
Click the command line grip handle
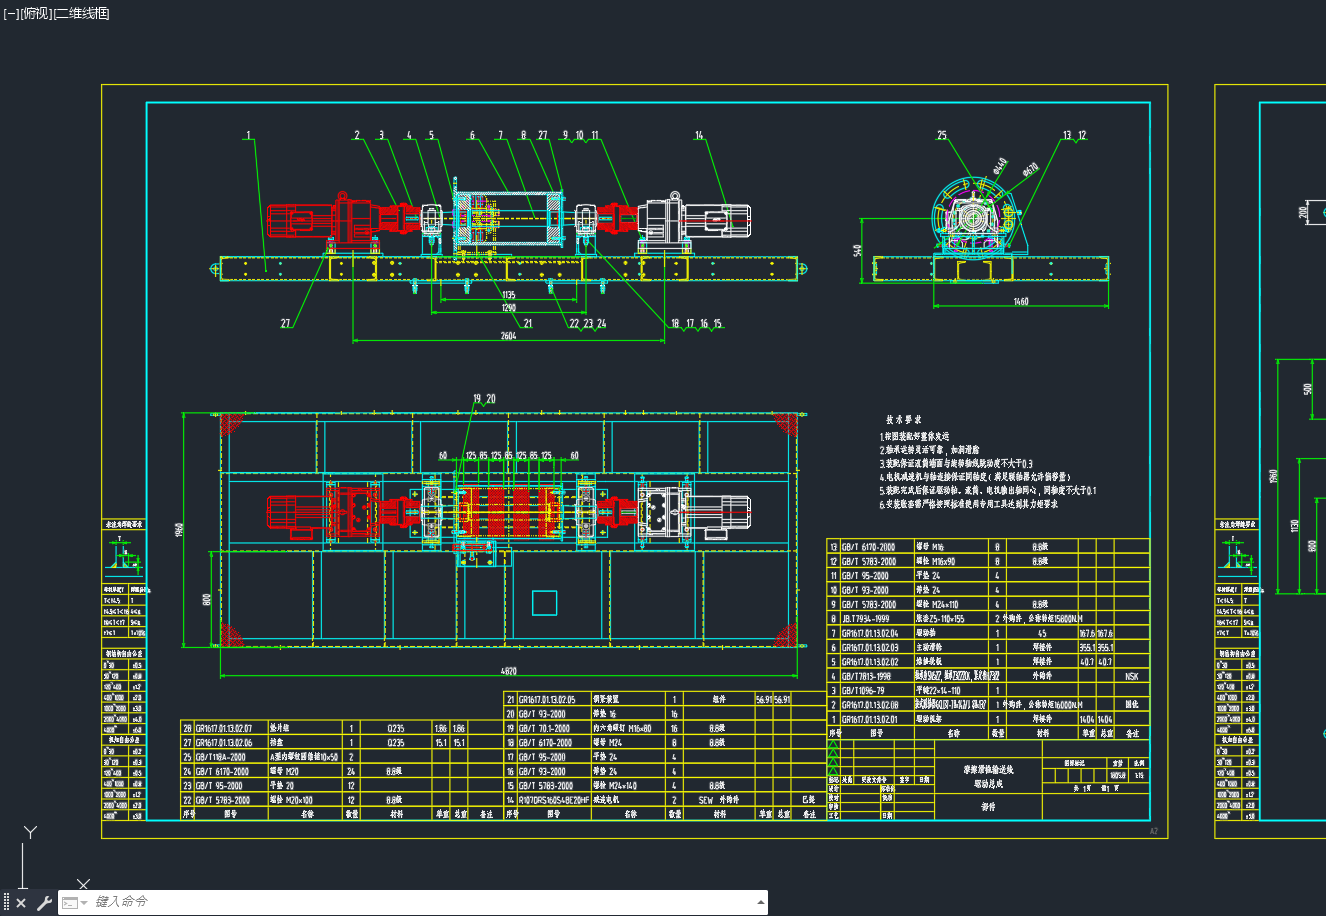pyautogui.click(x=6, y=903)
